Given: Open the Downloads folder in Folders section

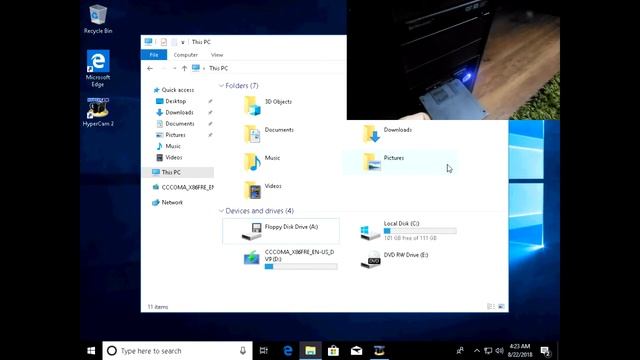Looking at the screenshot, I should (387, 133).
